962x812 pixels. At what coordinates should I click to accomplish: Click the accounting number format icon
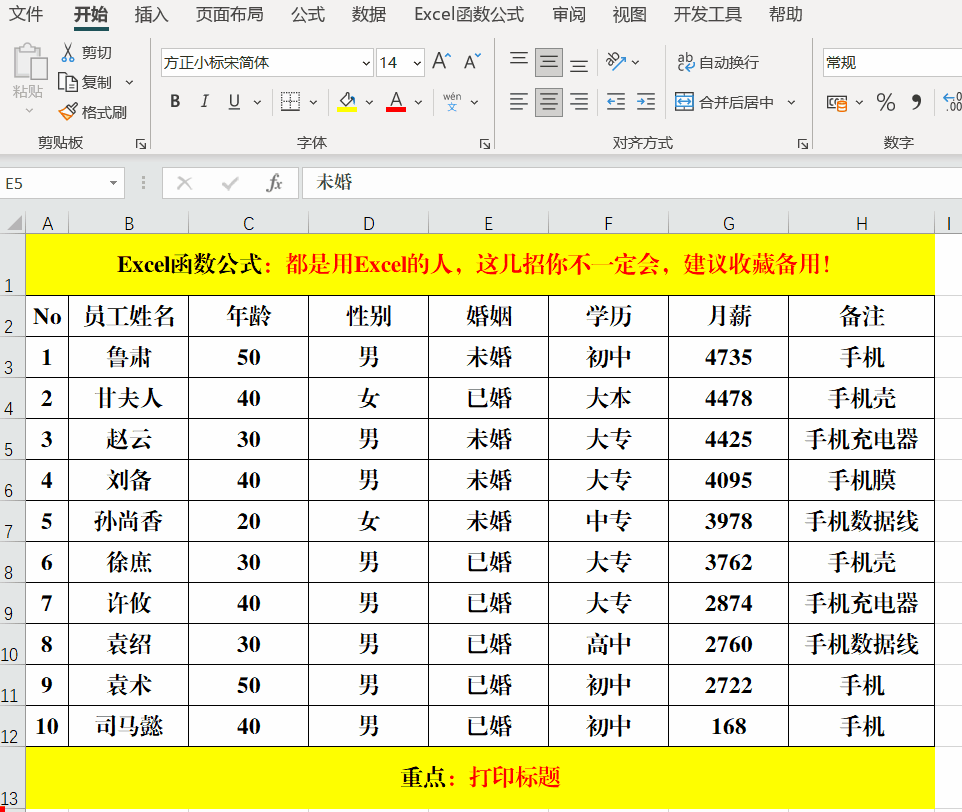tap(837, 103)
